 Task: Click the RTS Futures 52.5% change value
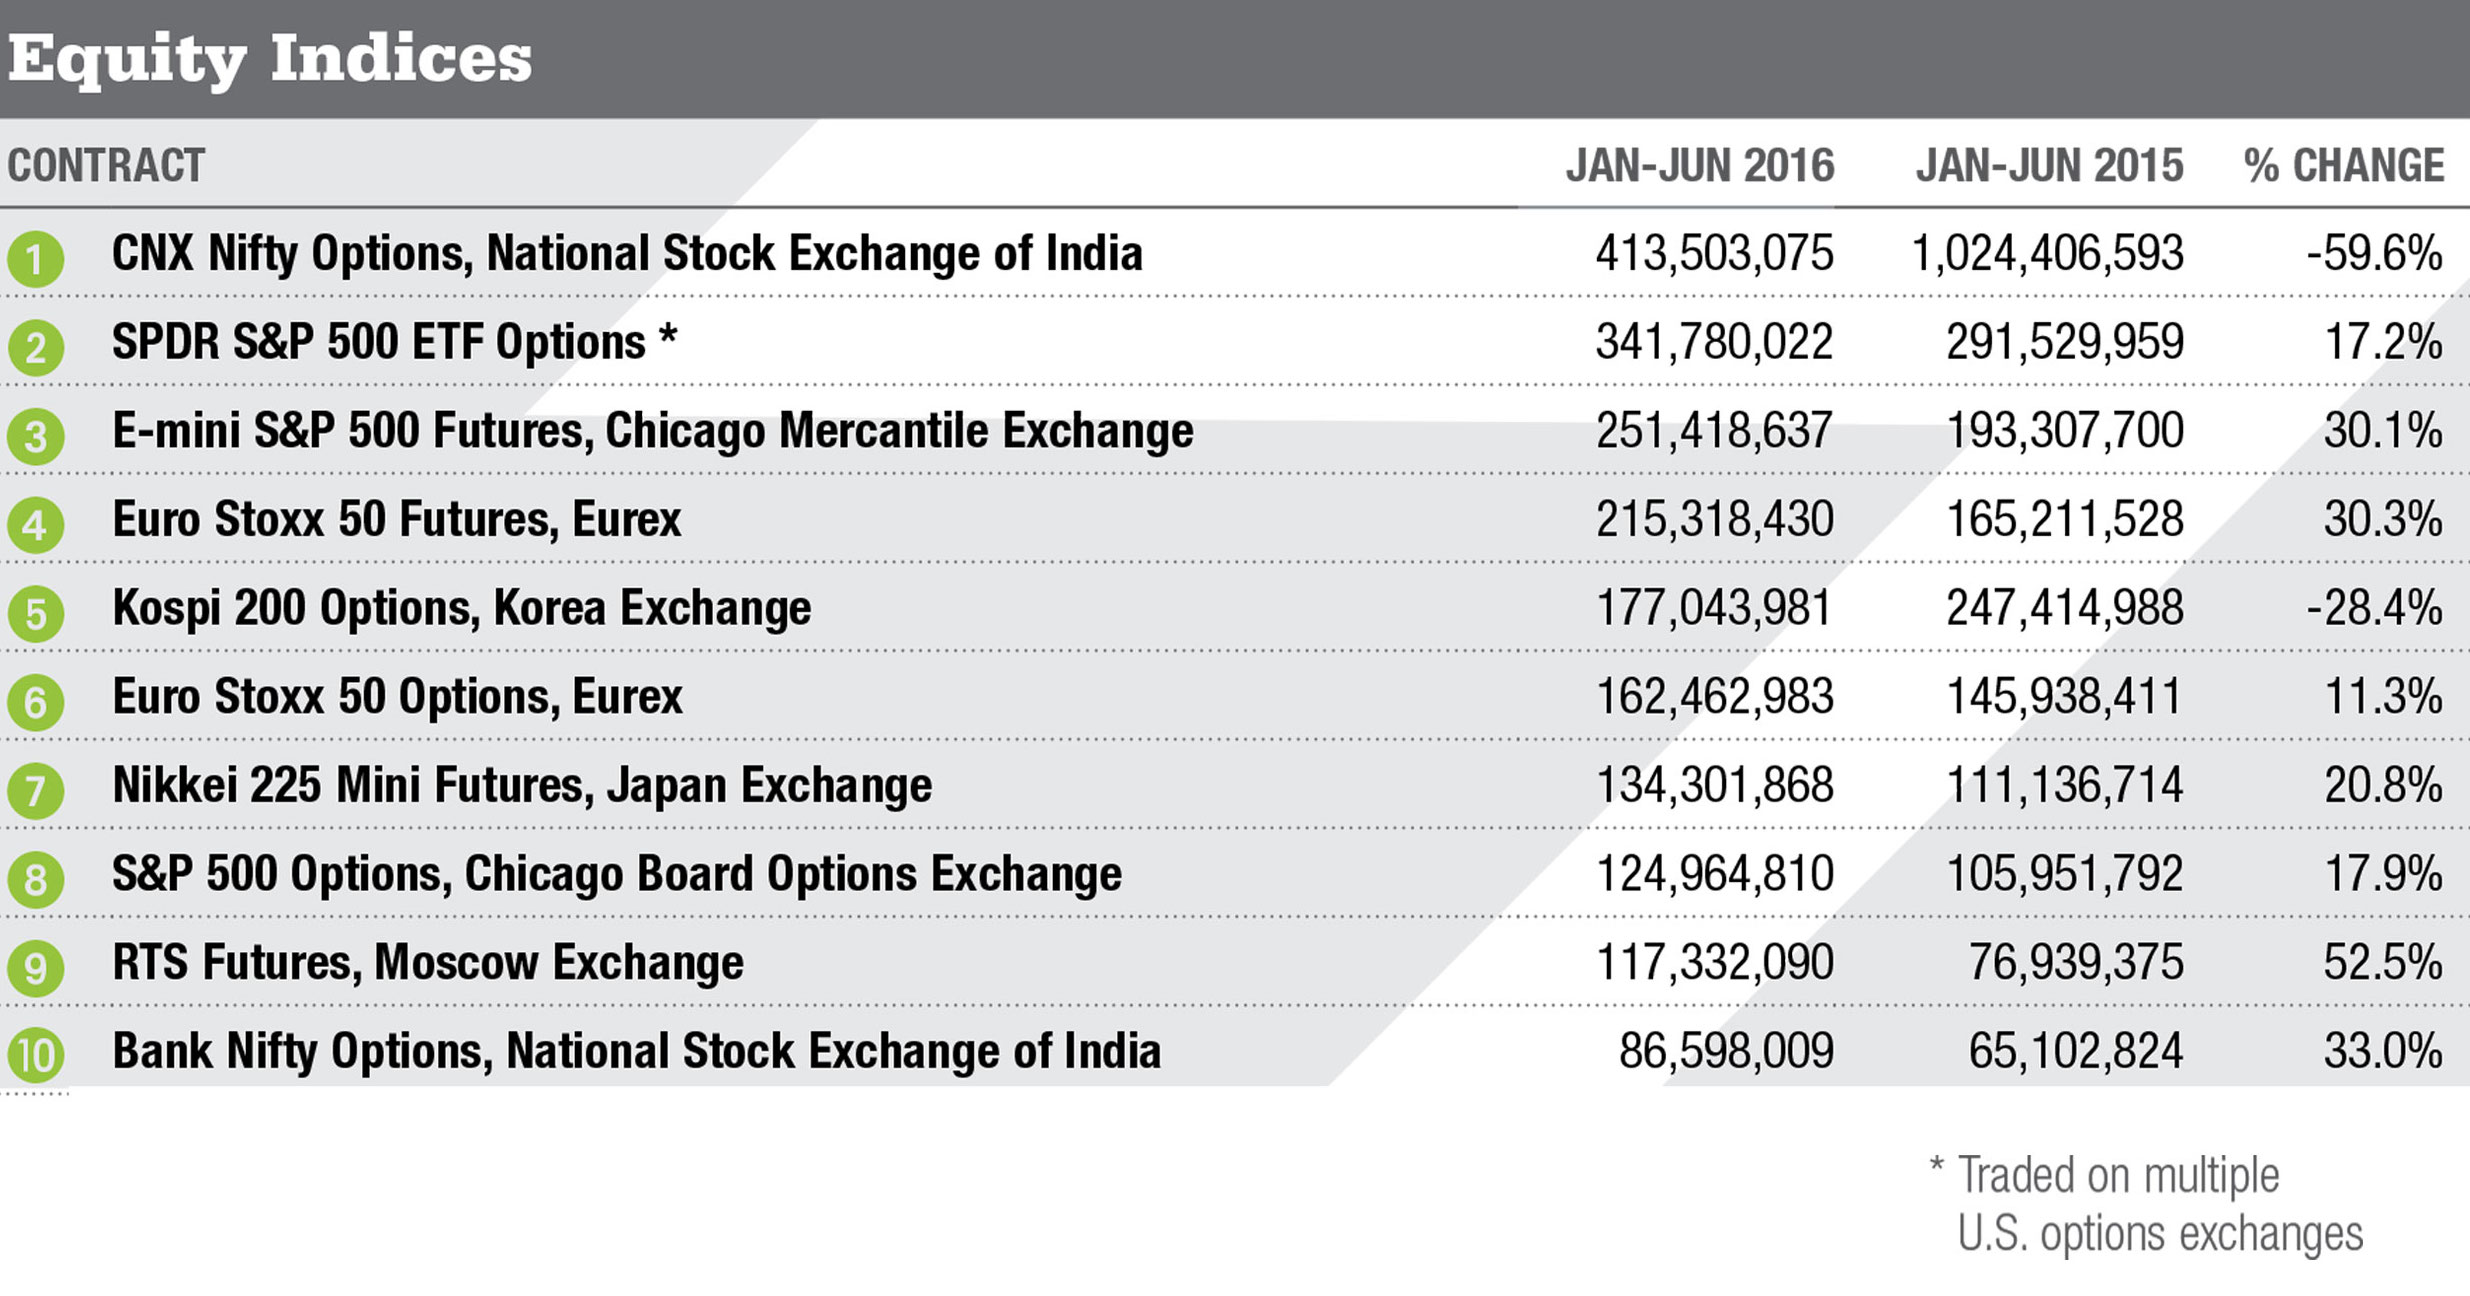click(x=2382, y=963)
